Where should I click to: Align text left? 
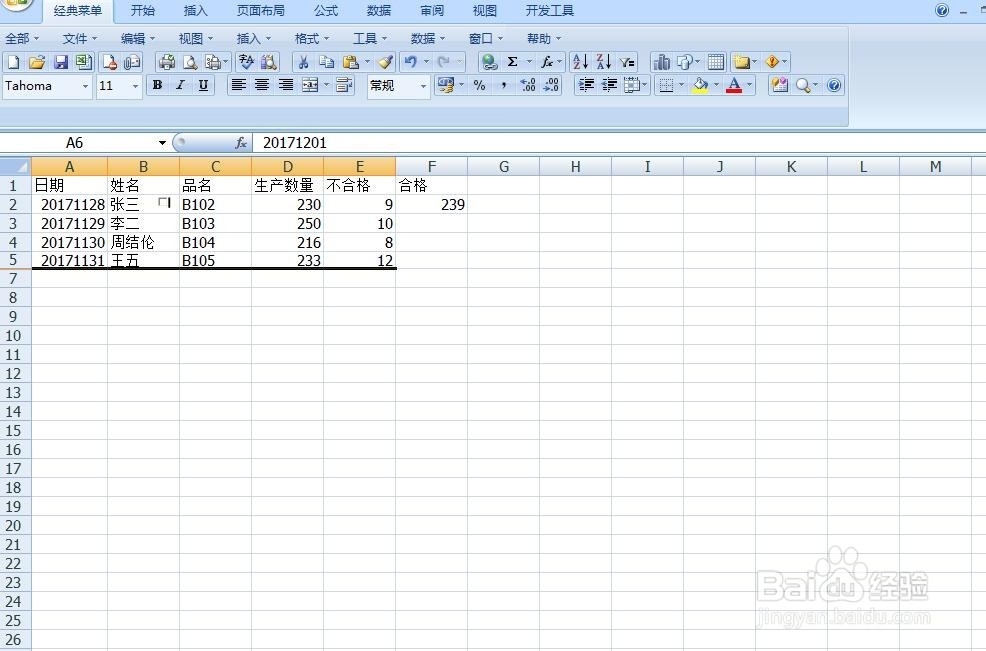[238, 85]
